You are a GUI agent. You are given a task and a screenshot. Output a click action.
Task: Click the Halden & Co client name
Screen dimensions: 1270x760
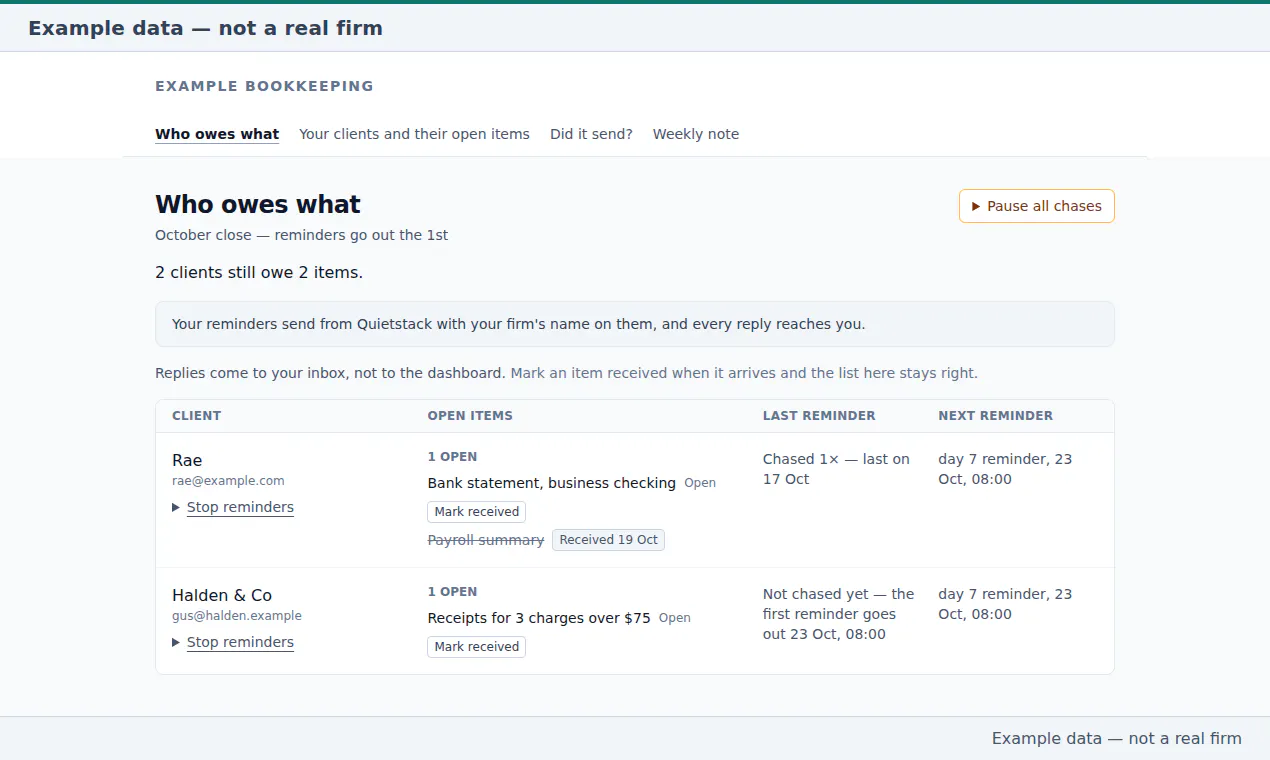click(222, 595)
